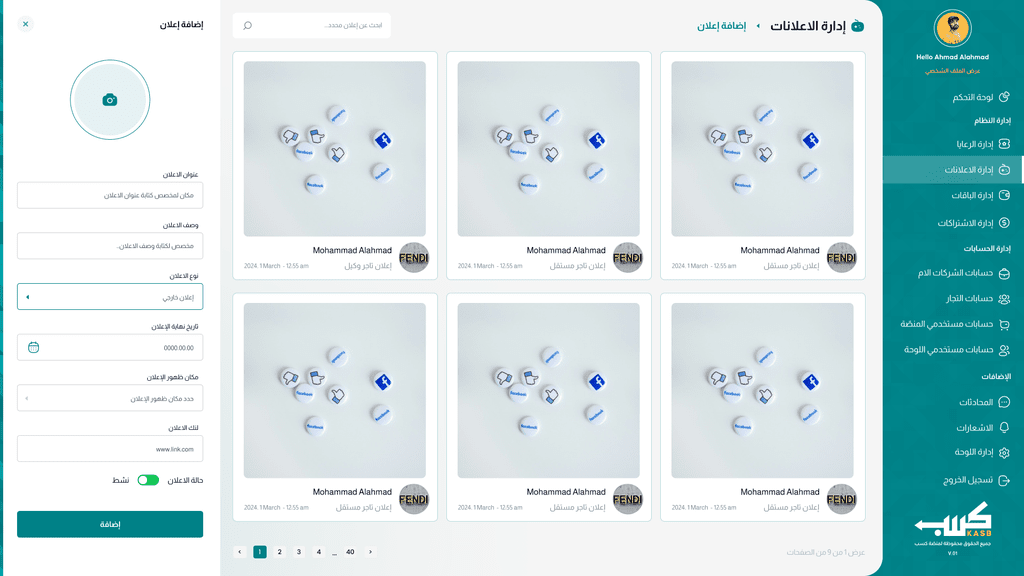Click the bell icon for الاشعارات

[x=1004, y=427]
